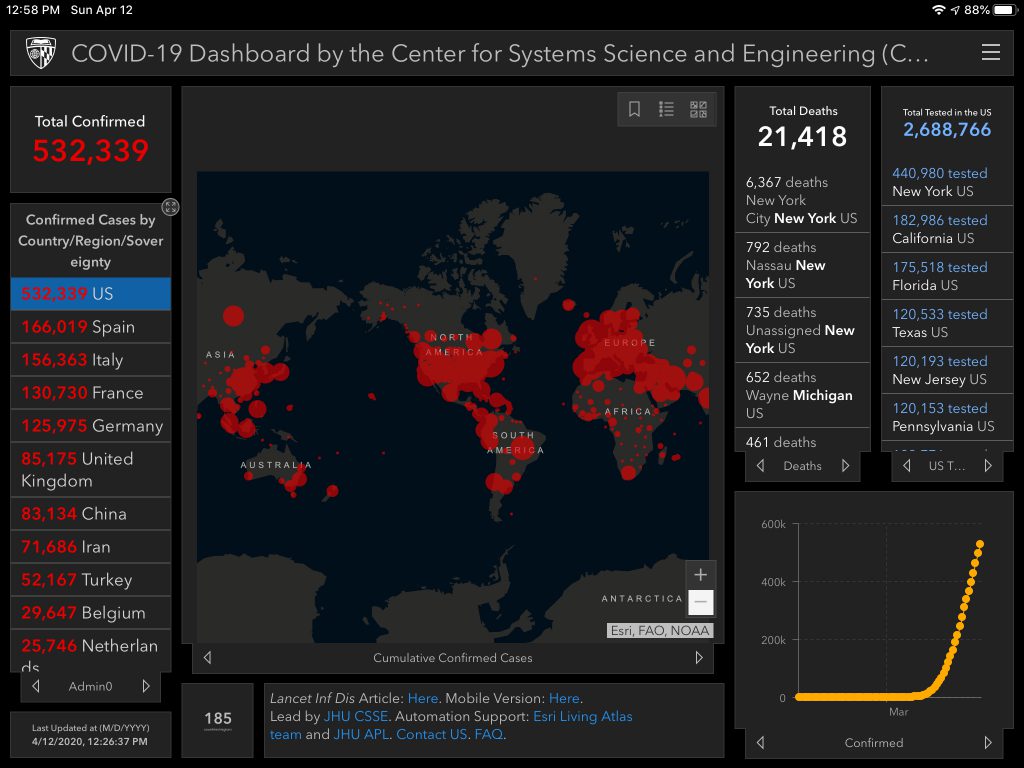Select Italy in the country list
This screenshot has height=768, width=1024.
tap(90, 360)
